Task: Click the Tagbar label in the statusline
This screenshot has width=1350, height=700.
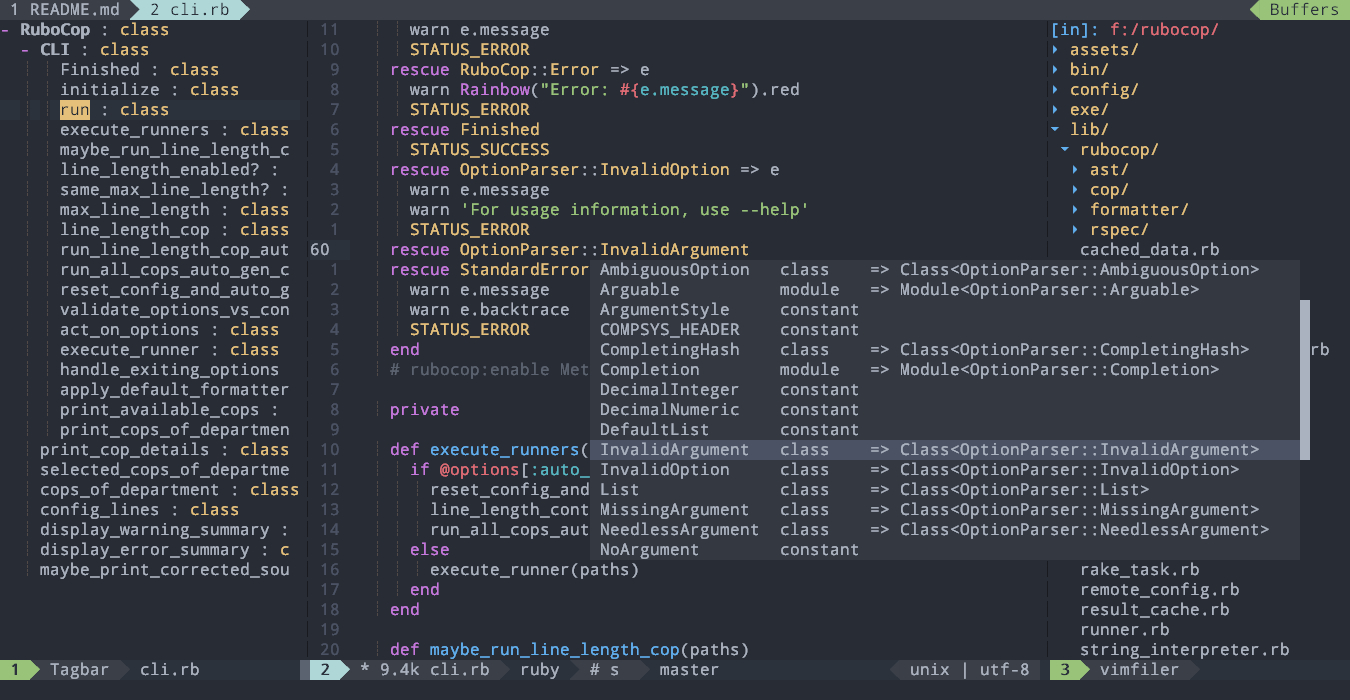Action: click(x=80, y=670)
